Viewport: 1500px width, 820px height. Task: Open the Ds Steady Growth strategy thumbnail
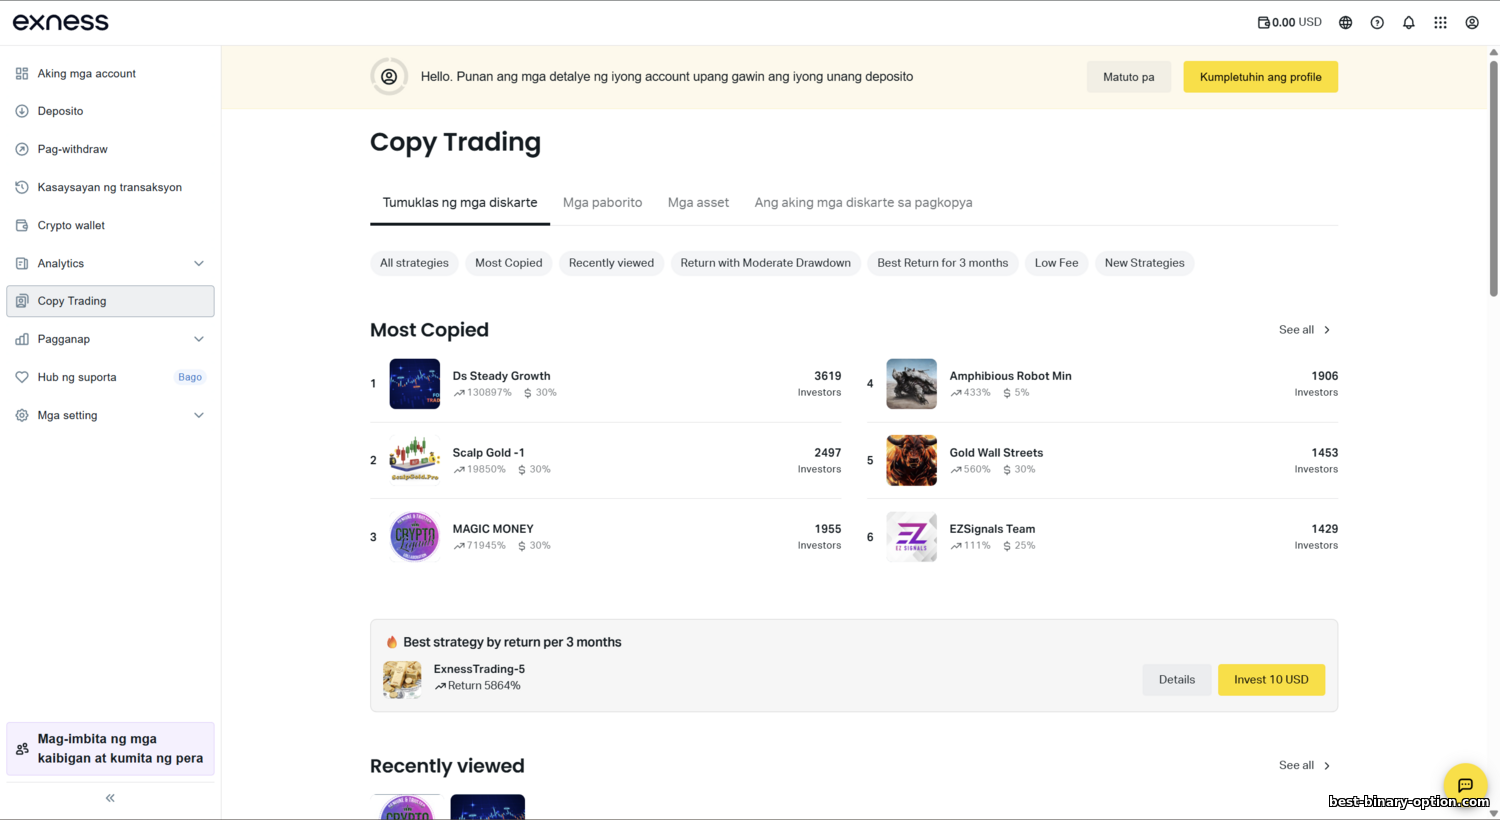pyautogui.click(x=414, y=384)
